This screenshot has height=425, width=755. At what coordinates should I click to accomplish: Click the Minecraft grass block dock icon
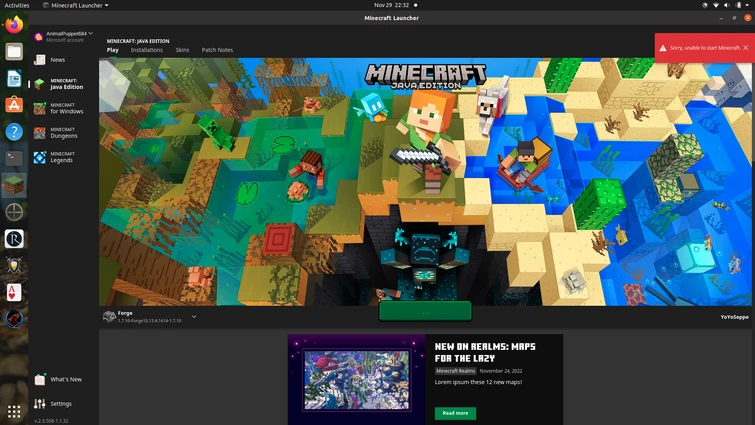pos(14,185)
